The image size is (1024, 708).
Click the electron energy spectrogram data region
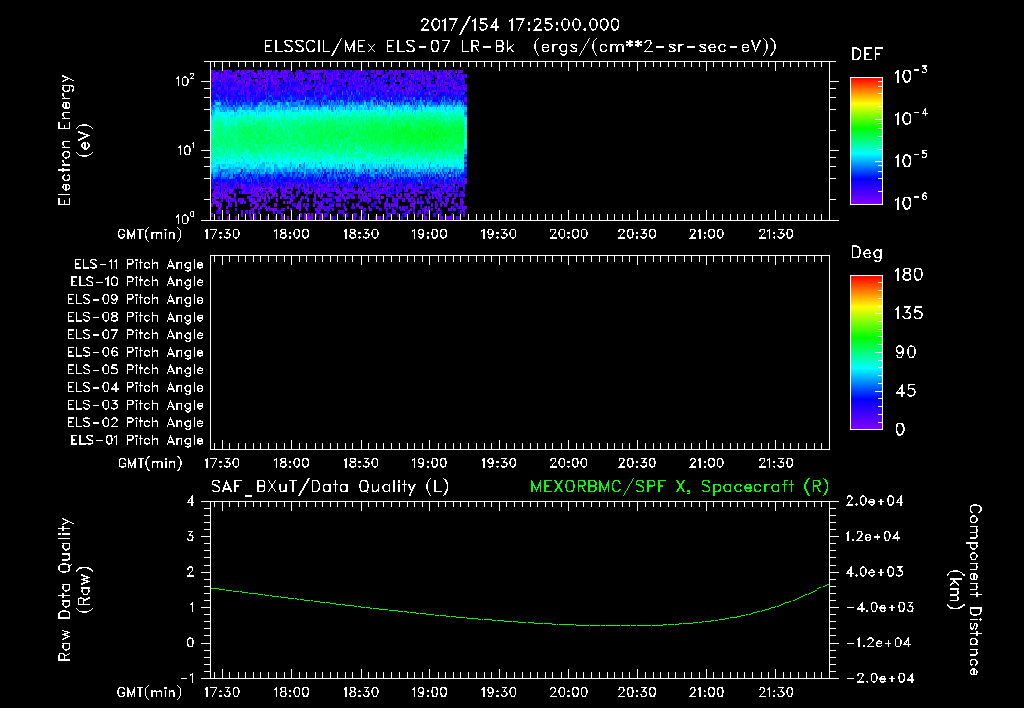pyautogui.click(x=338, y=144)
